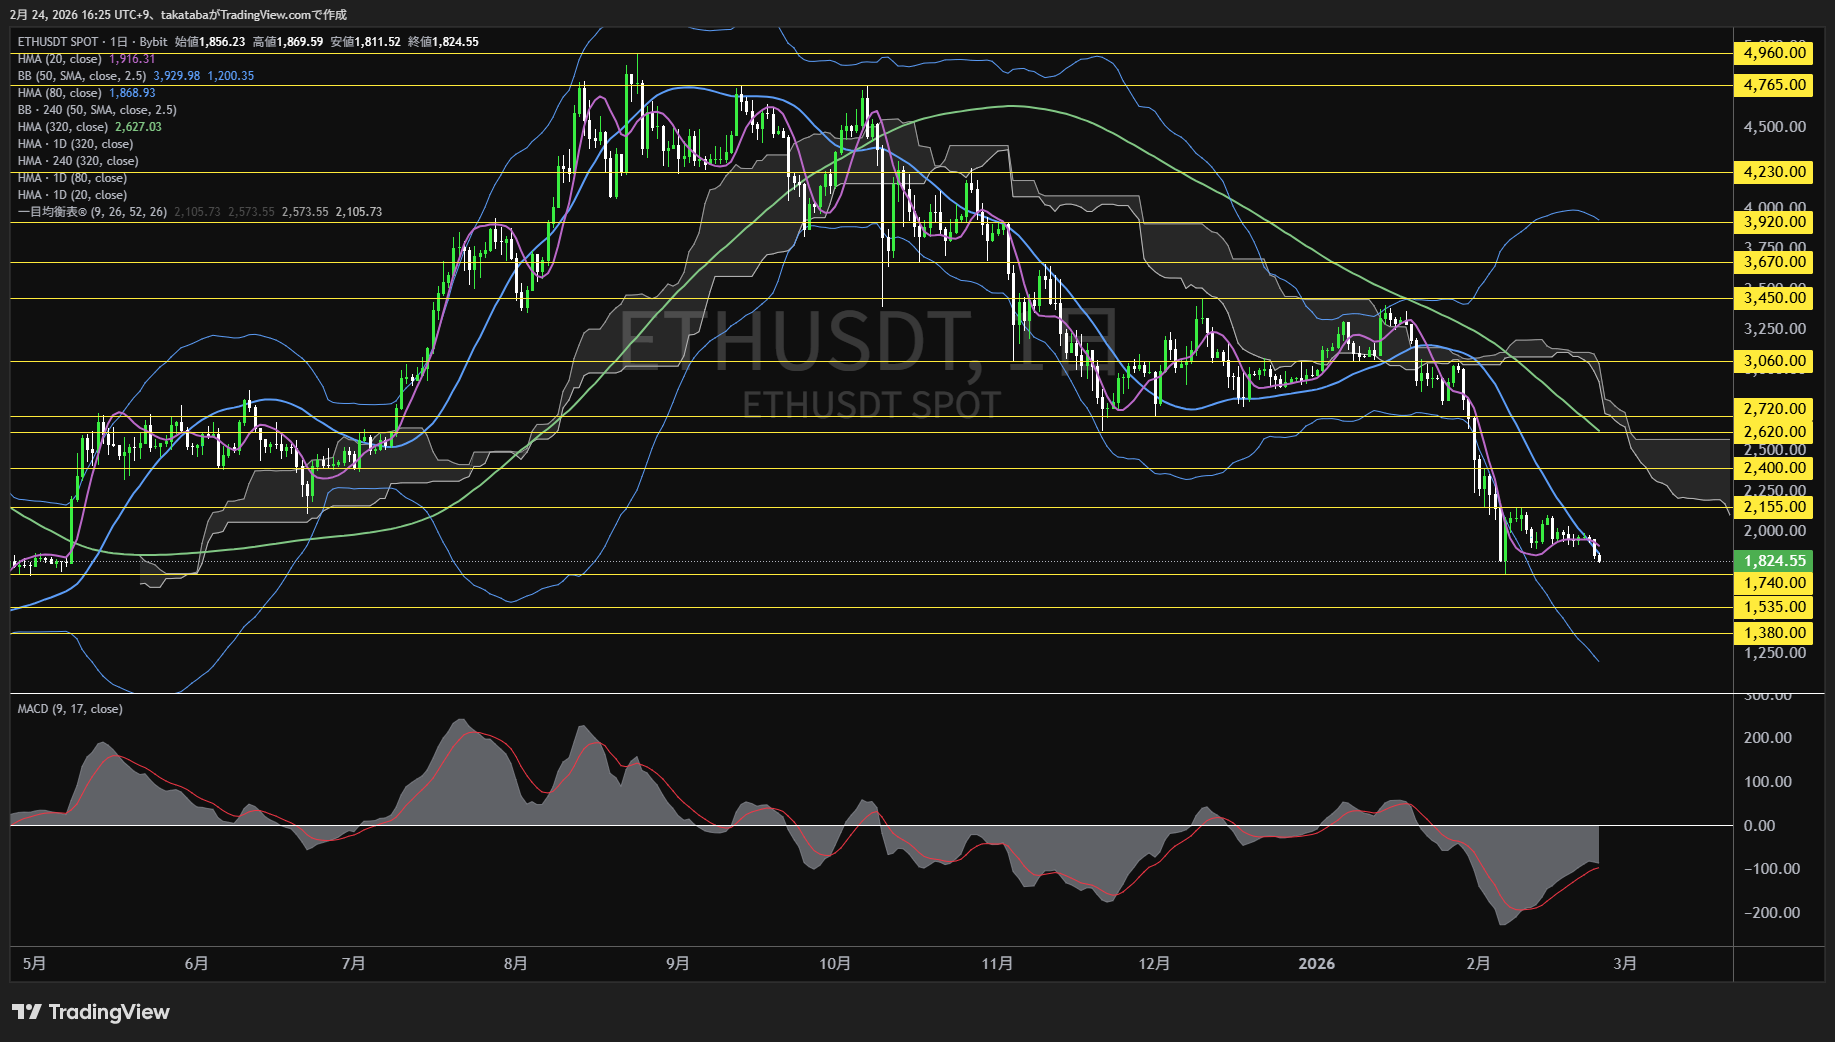
Task: Click the 0.00 level on MACD scale
Action: click(x=1759, y=826)
